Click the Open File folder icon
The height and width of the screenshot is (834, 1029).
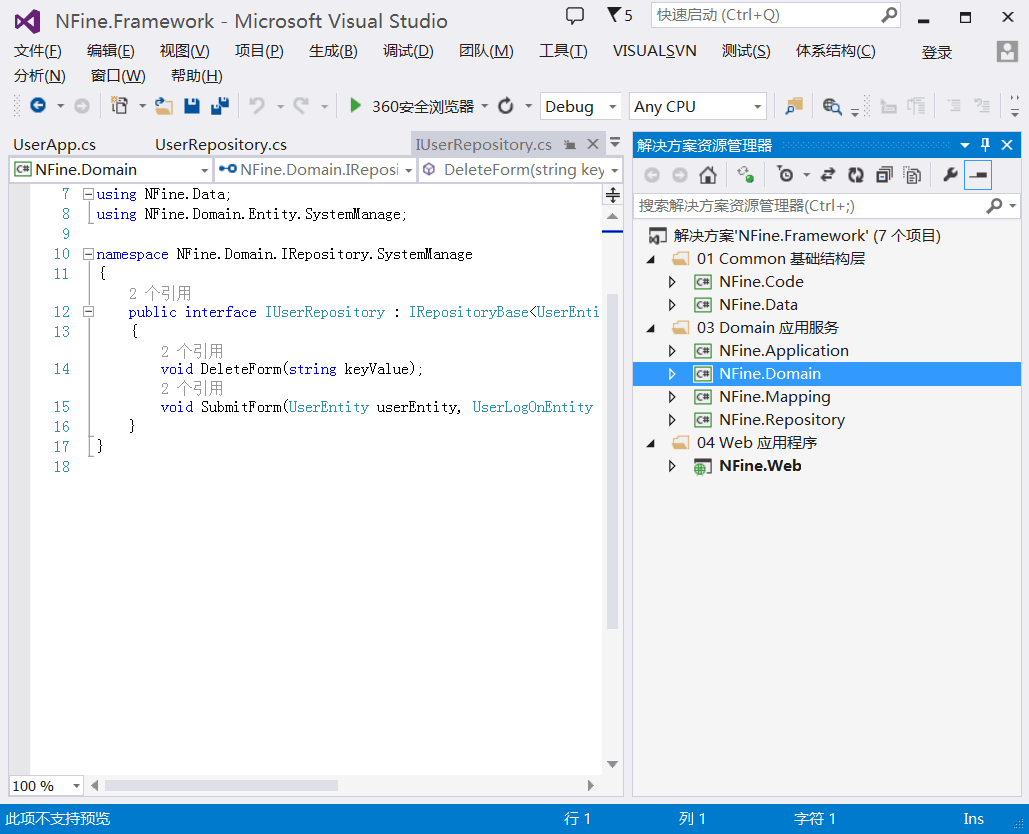click(163, 106)
